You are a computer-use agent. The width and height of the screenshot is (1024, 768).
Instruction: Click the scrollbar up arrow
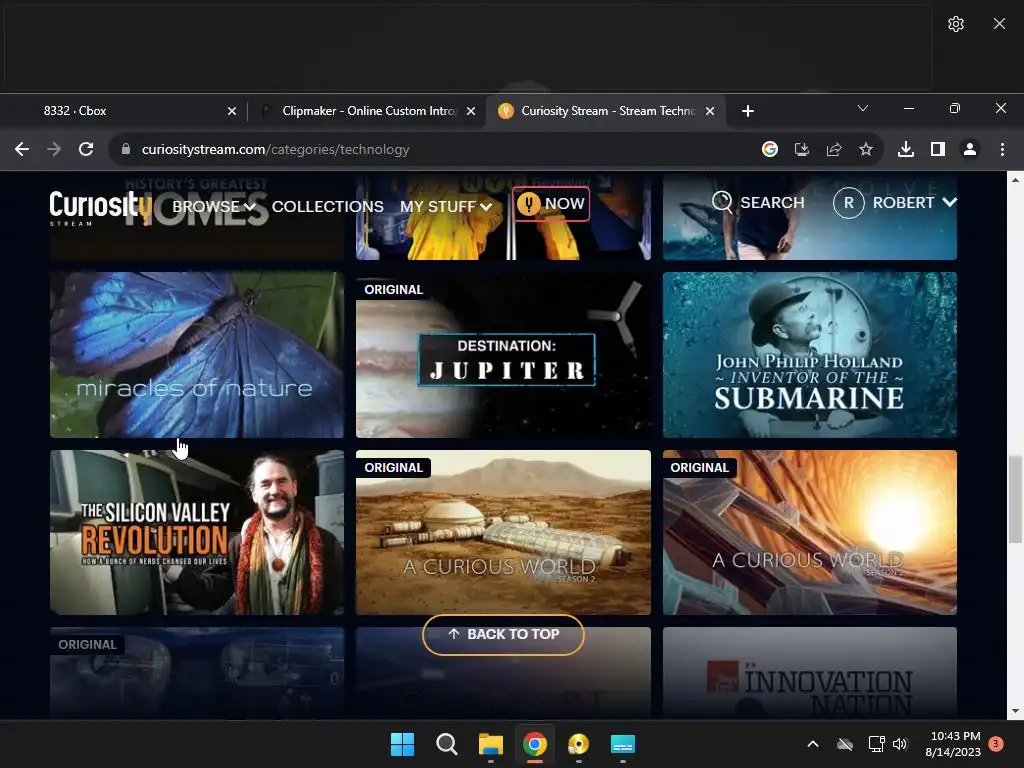(x=1015, y=179)
